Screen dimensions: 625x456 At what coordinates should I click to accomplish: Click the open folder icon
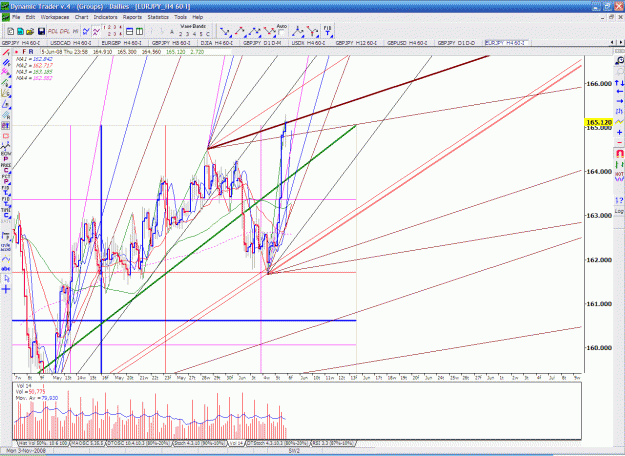tap(30, 31)
